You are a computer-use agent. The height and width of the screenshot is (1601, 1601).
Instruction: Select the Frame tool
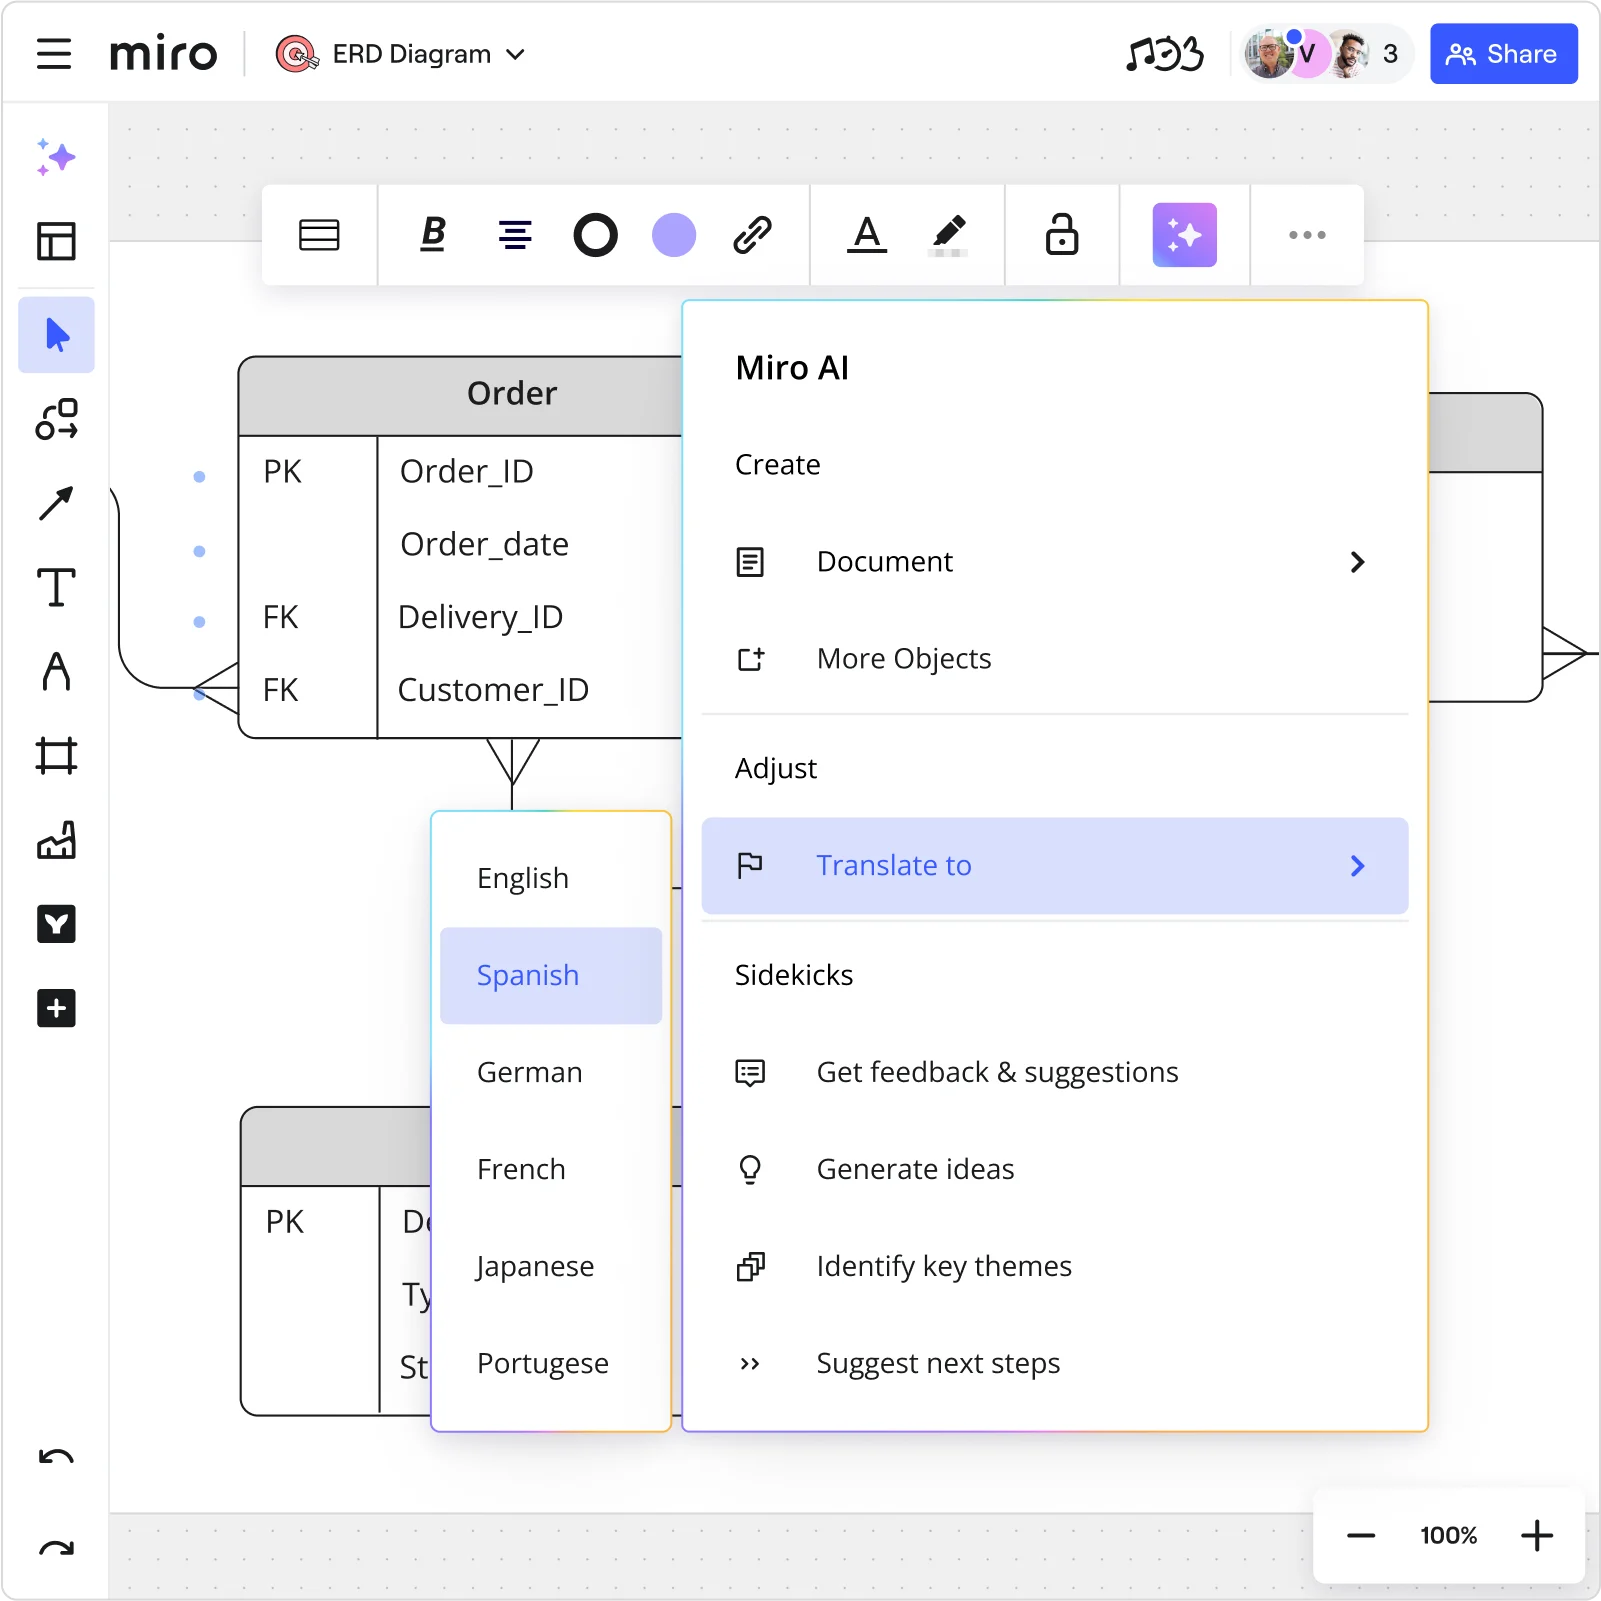click(x=56, y=756)
